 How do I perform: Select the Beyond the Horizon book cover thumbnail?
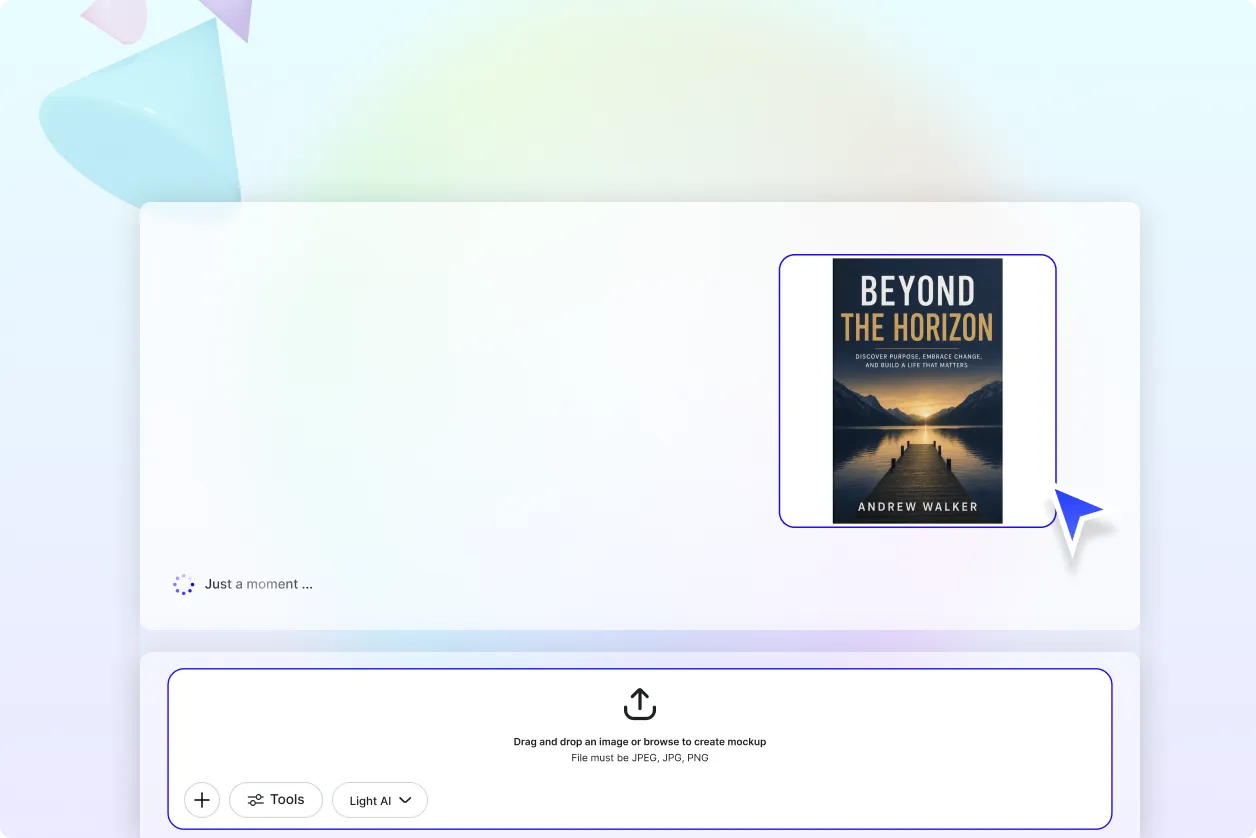[917, 391]
